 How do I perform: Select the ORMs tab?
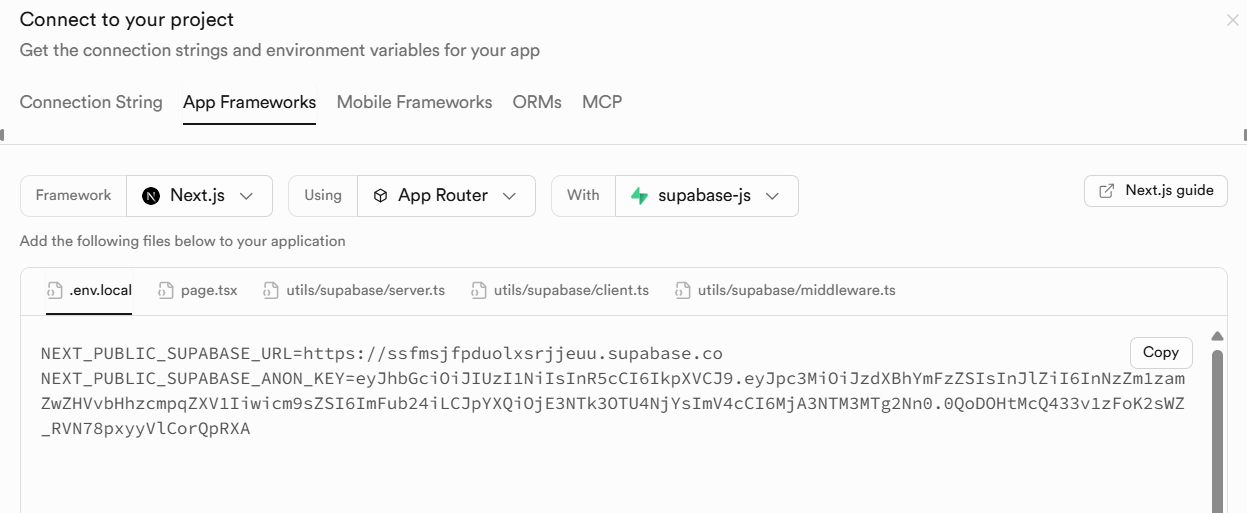pos(537,102)
